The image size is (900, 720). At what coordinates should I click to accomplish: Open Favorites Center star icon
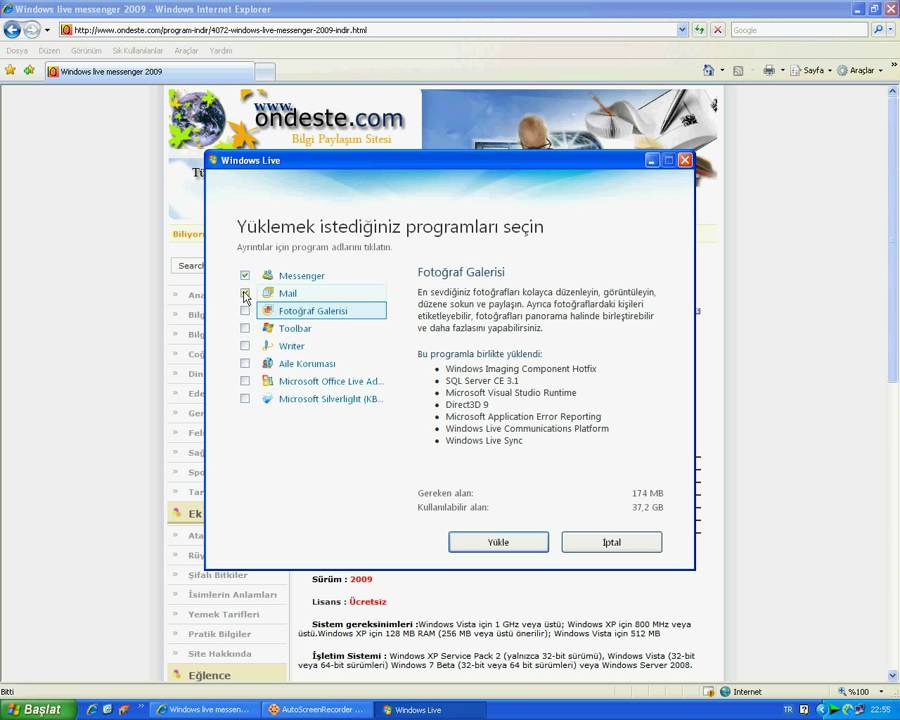10,70
